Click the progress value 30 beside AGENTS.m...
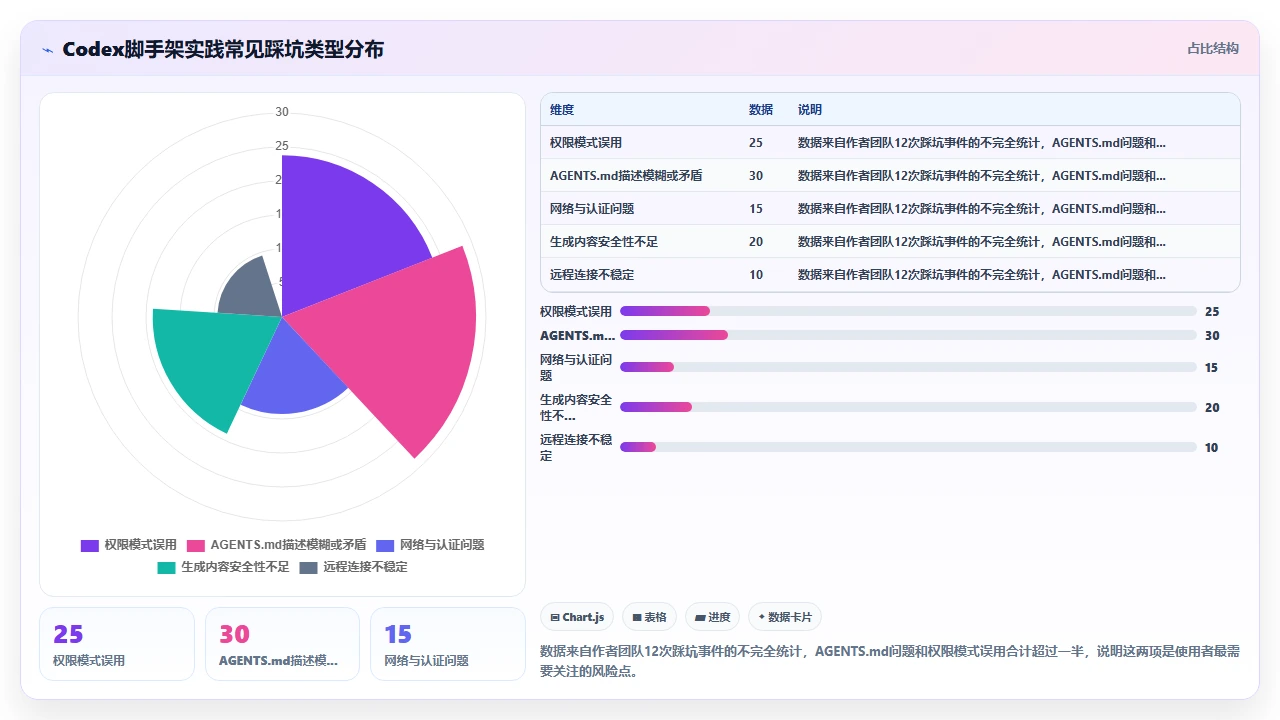 coord(1212,336)
